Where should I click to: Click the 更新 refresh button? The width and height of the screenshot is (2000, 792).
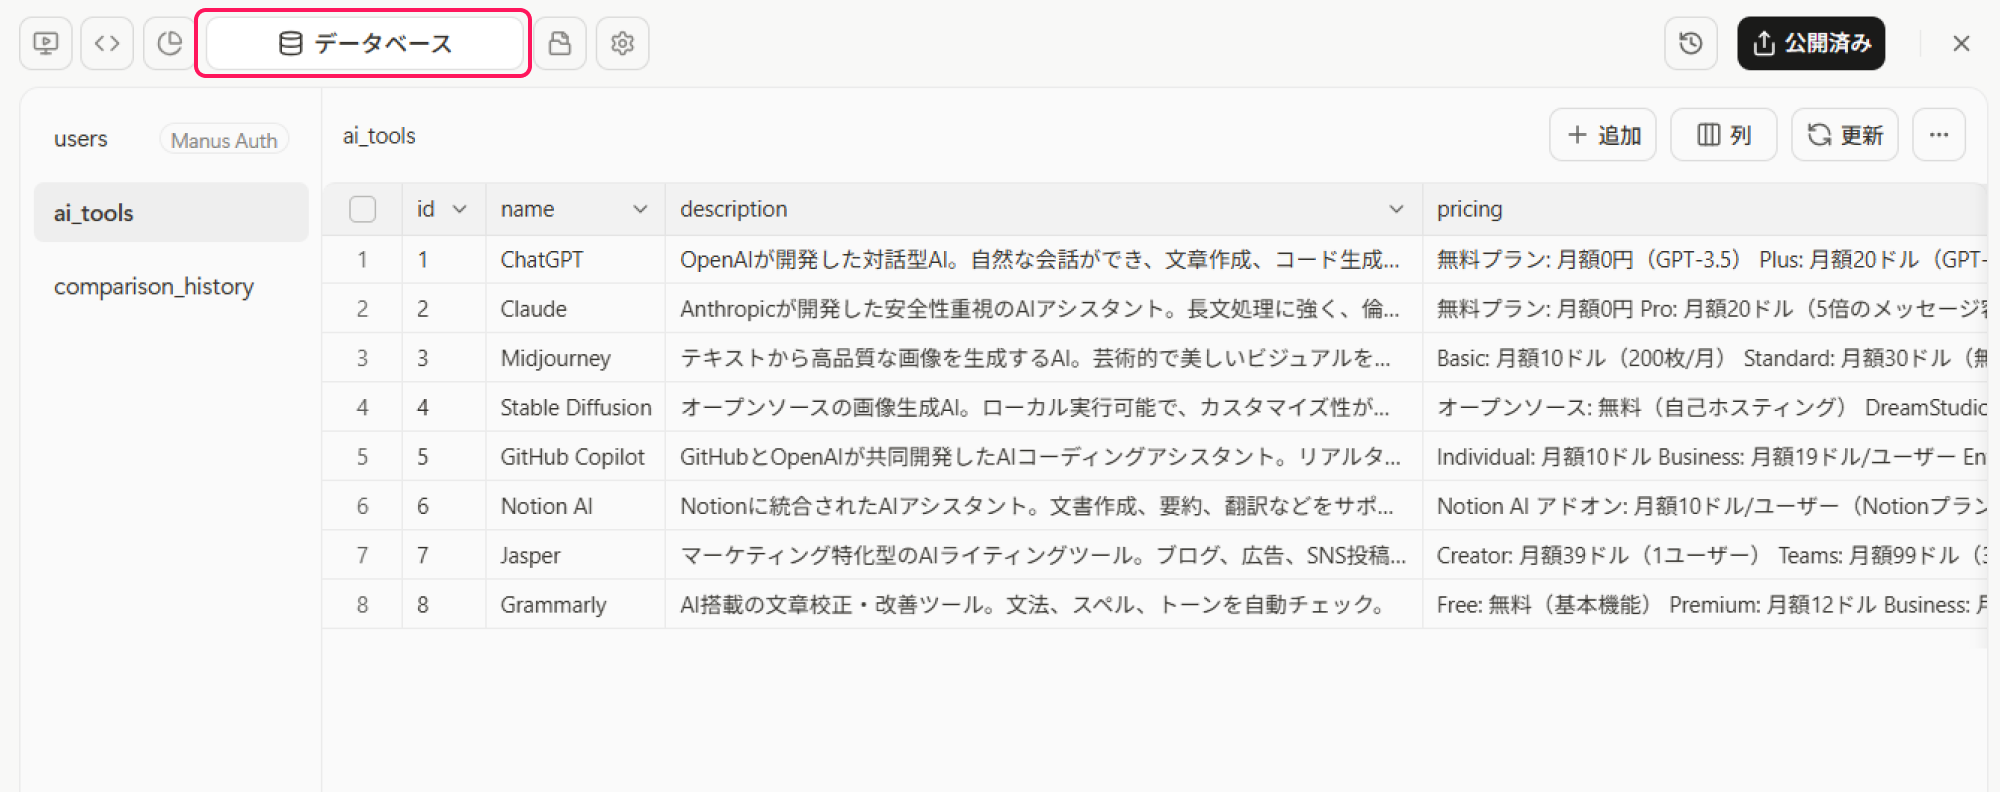pos(1845,135)
